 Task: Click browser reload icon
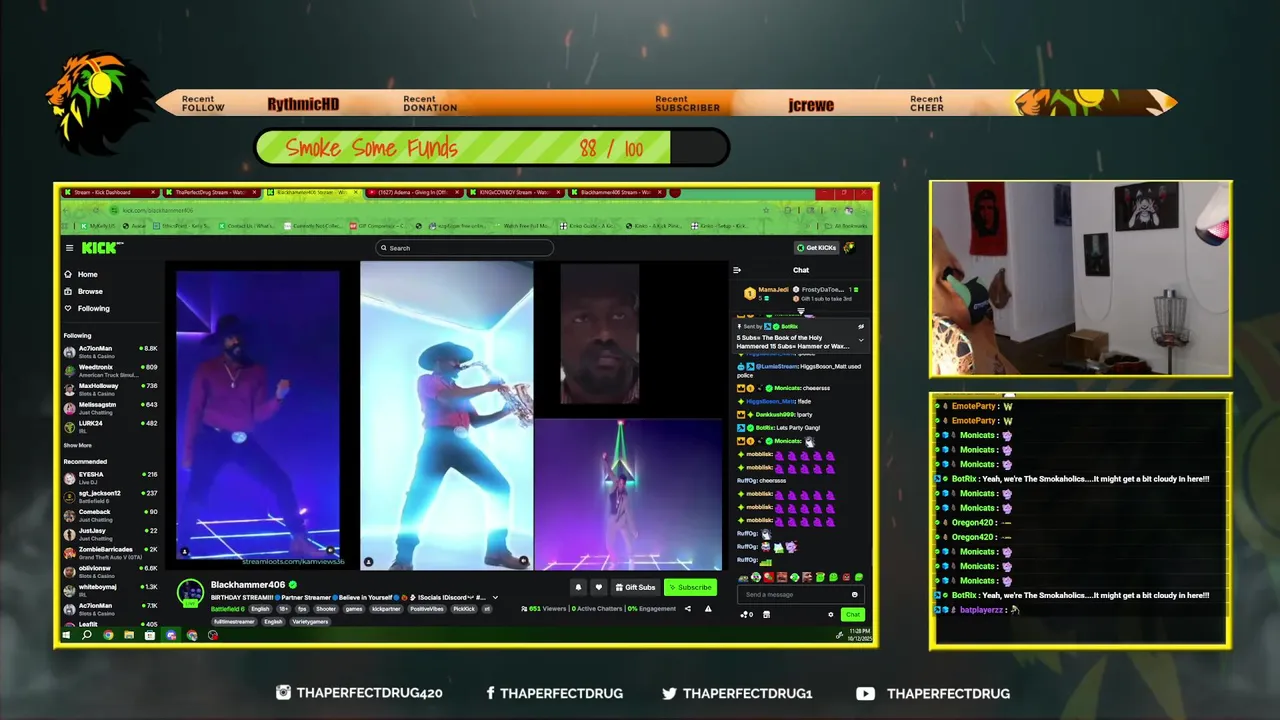click(x=96, y=210)
